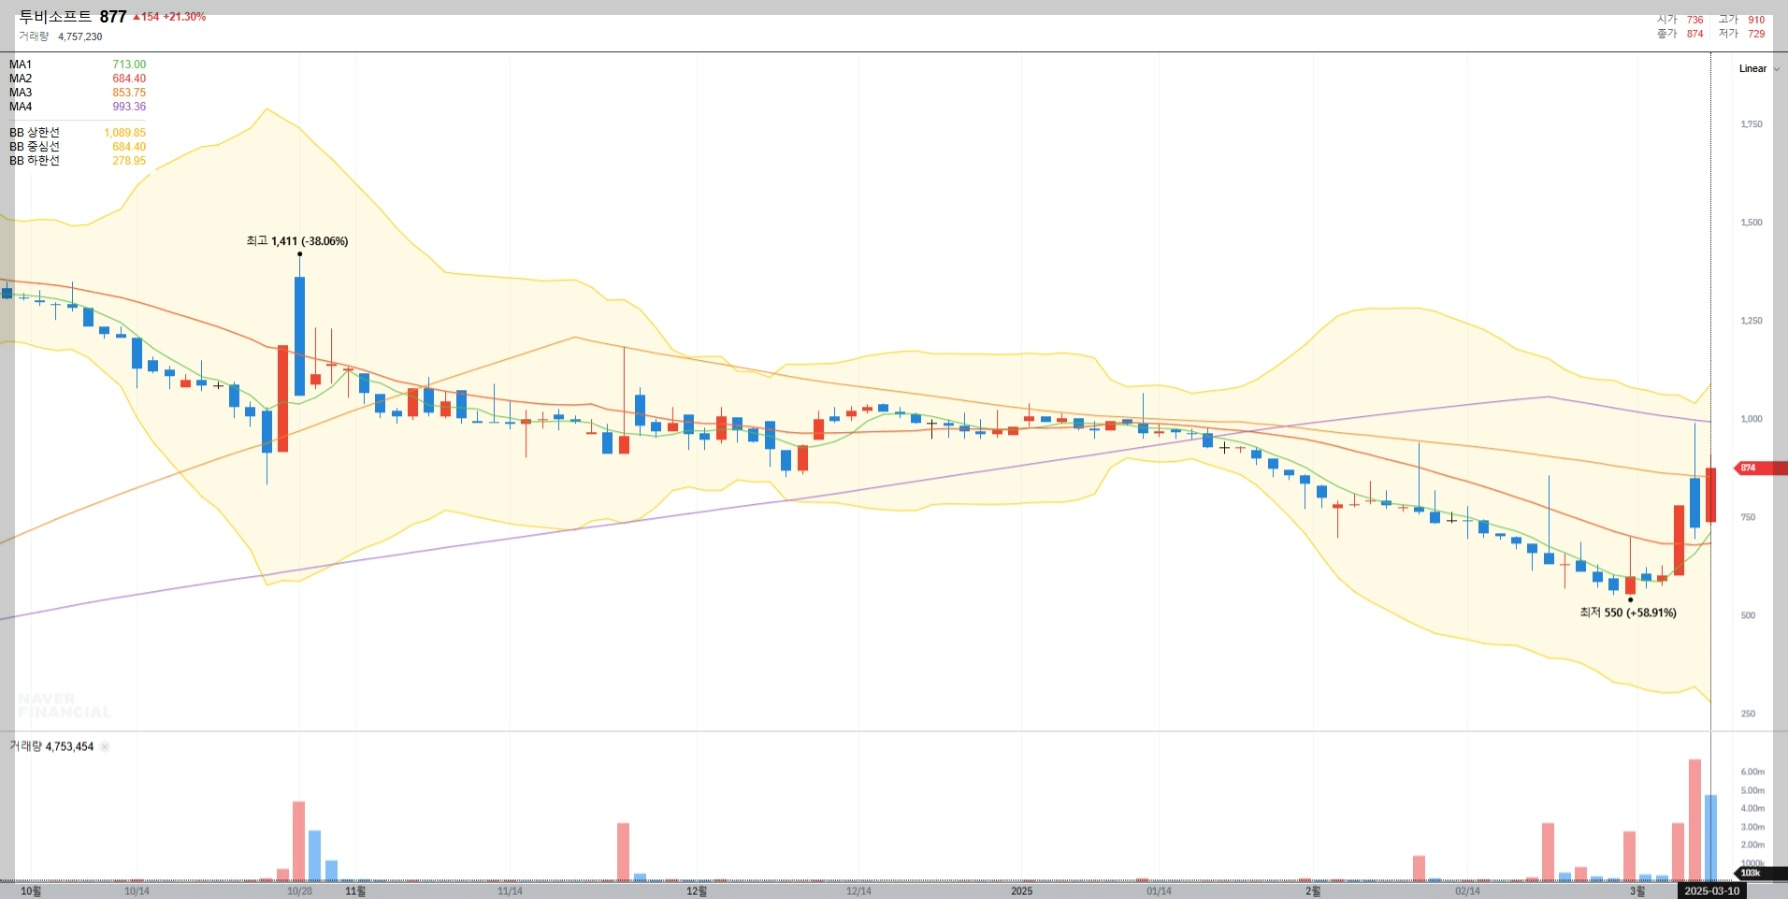Click the 10월 label on the time axis
1788x899 pixels.
[31, 891]
